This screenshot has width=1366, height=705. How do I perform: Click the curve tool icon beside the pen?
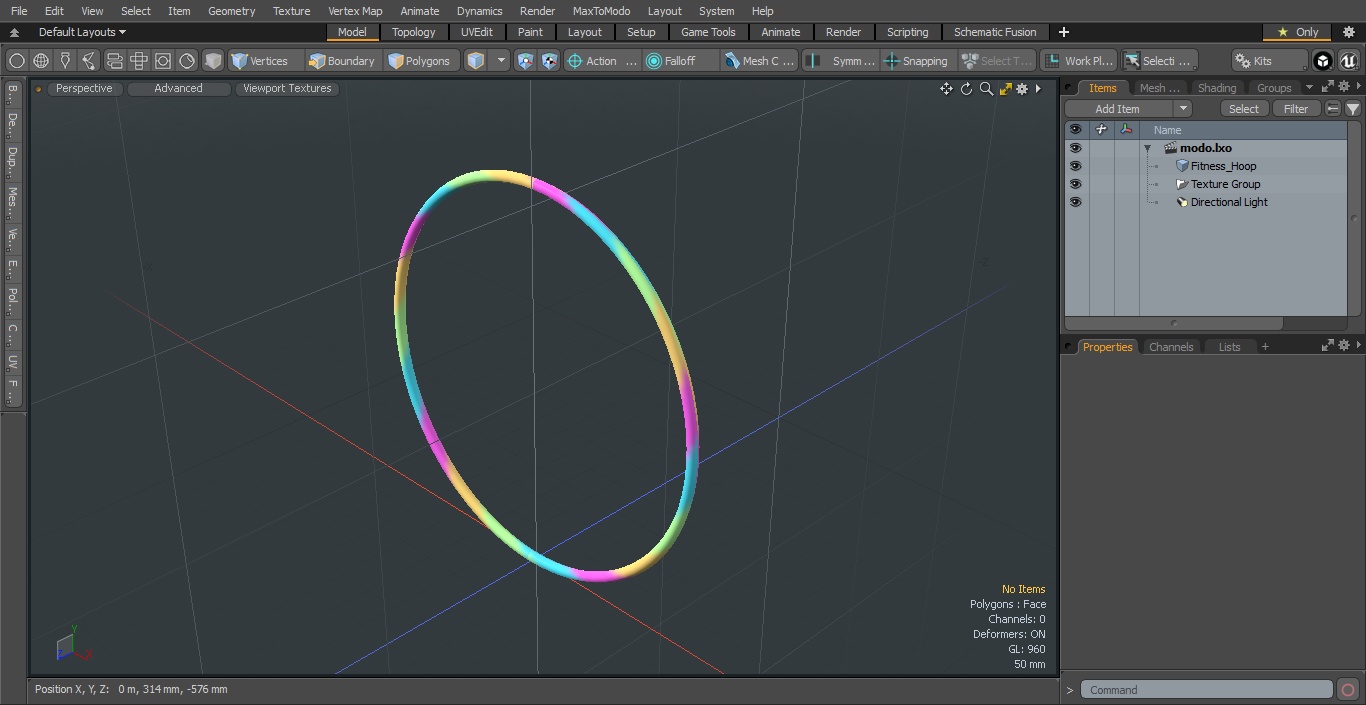(x=89, y=61)
